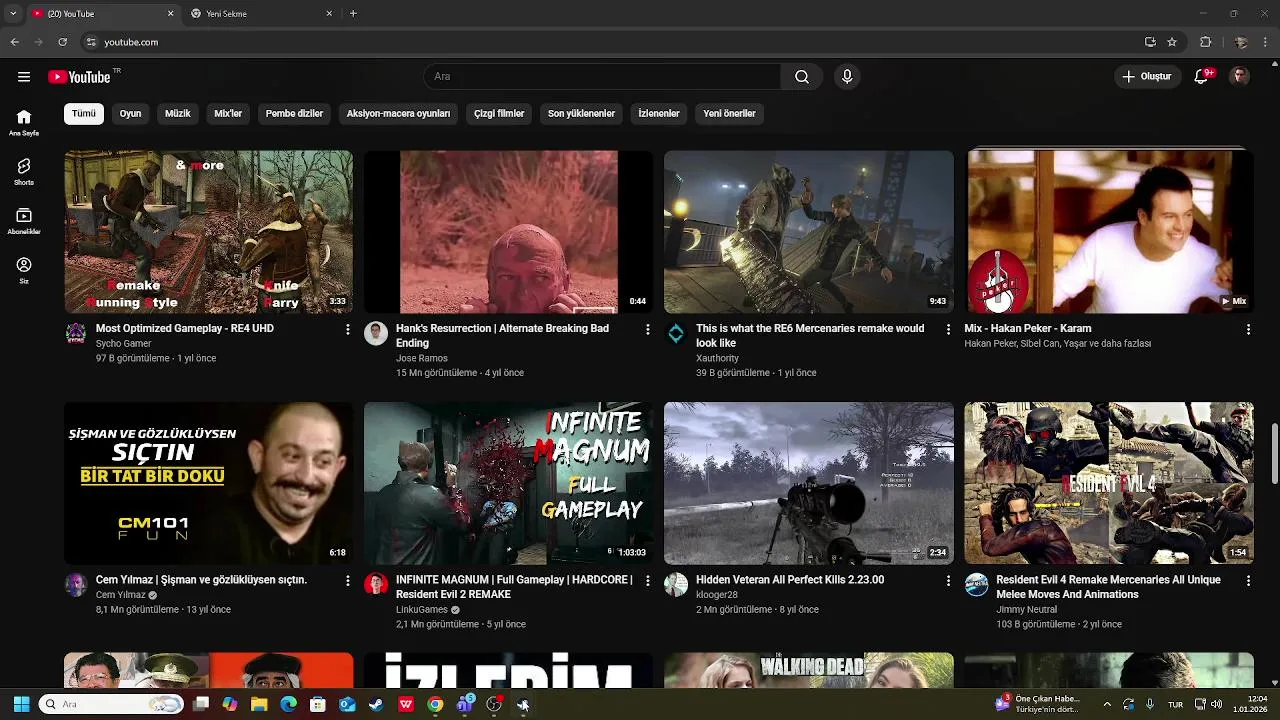Screen dimensions: 1280x720
Task: Open Cem Yılmaz channel name link
Action: click(121, 595)
